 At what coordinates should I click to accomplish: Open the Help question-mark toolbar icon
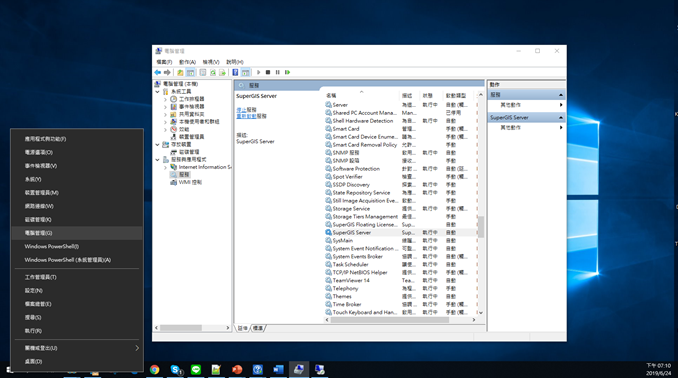point(235,72)
